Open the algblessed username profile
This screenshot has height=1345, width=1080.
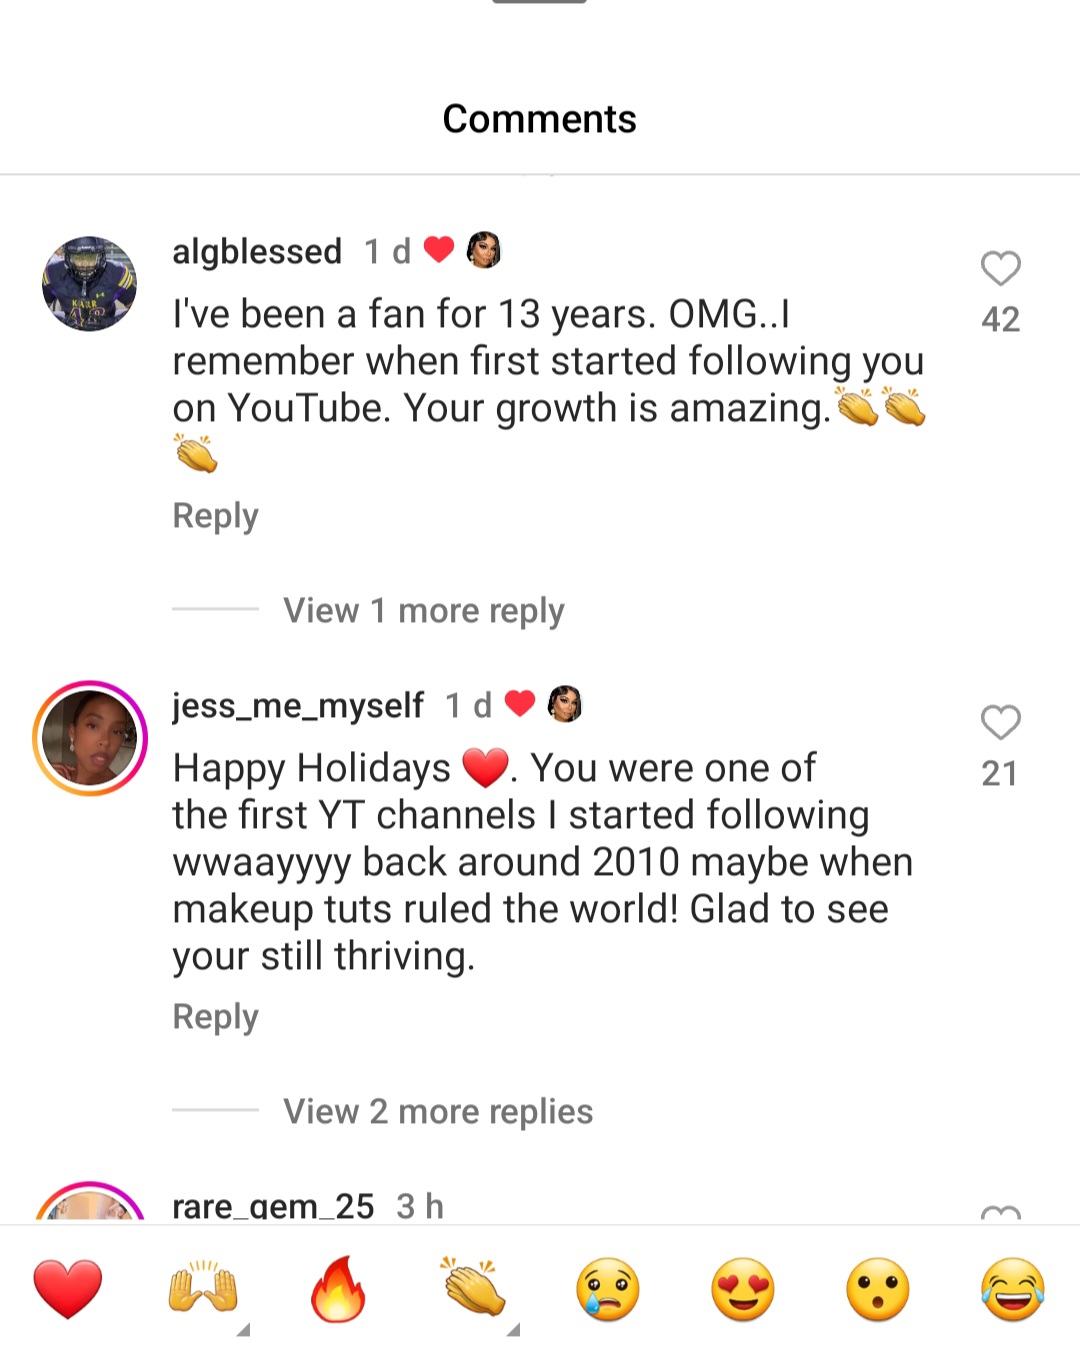257,251
